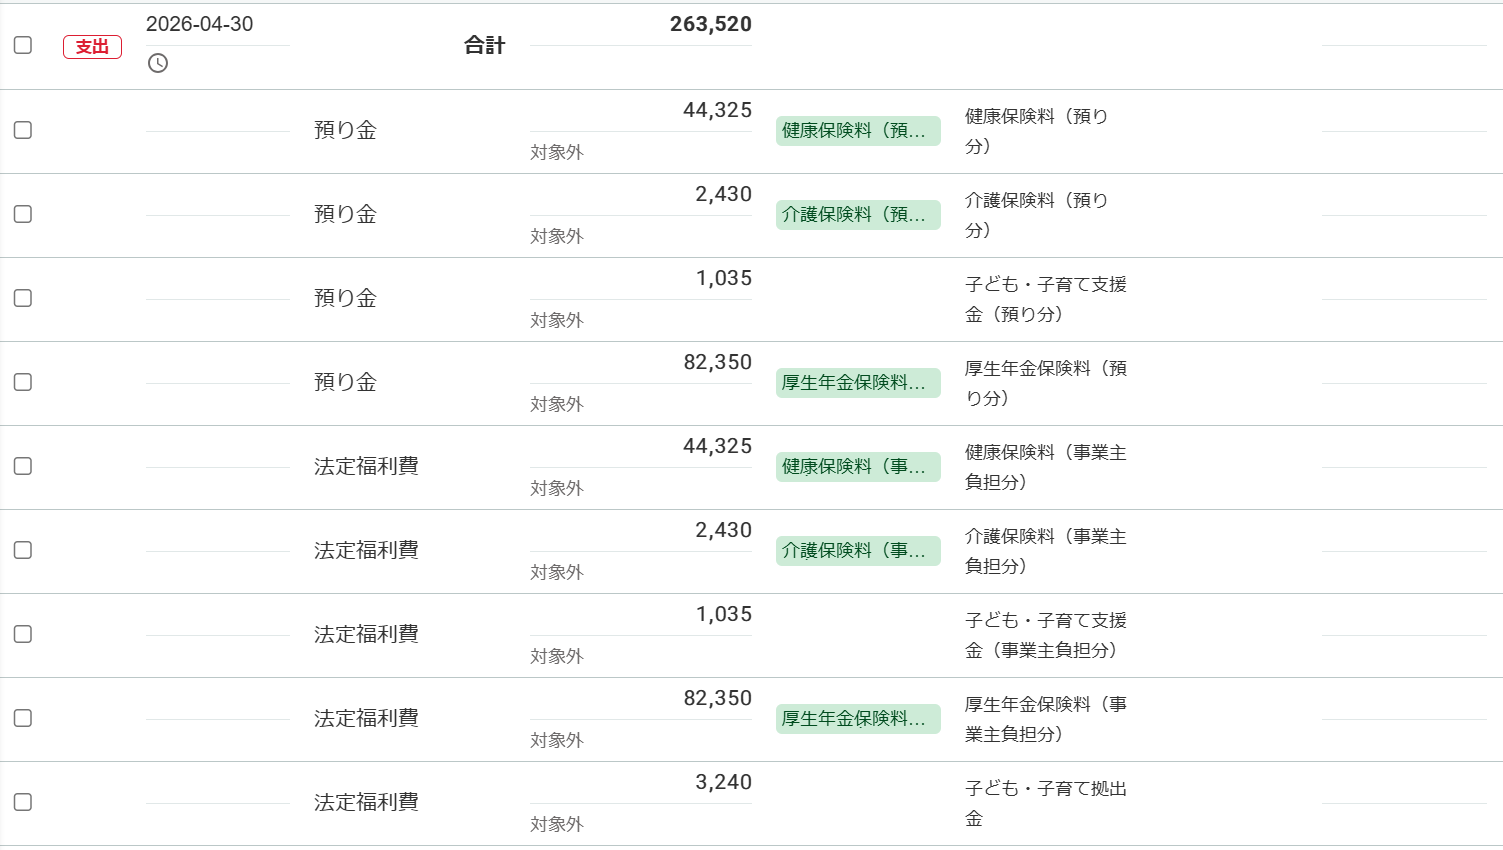
Task: Click amount 2,430 in 預り金 row
Action: tap(724, 194)
